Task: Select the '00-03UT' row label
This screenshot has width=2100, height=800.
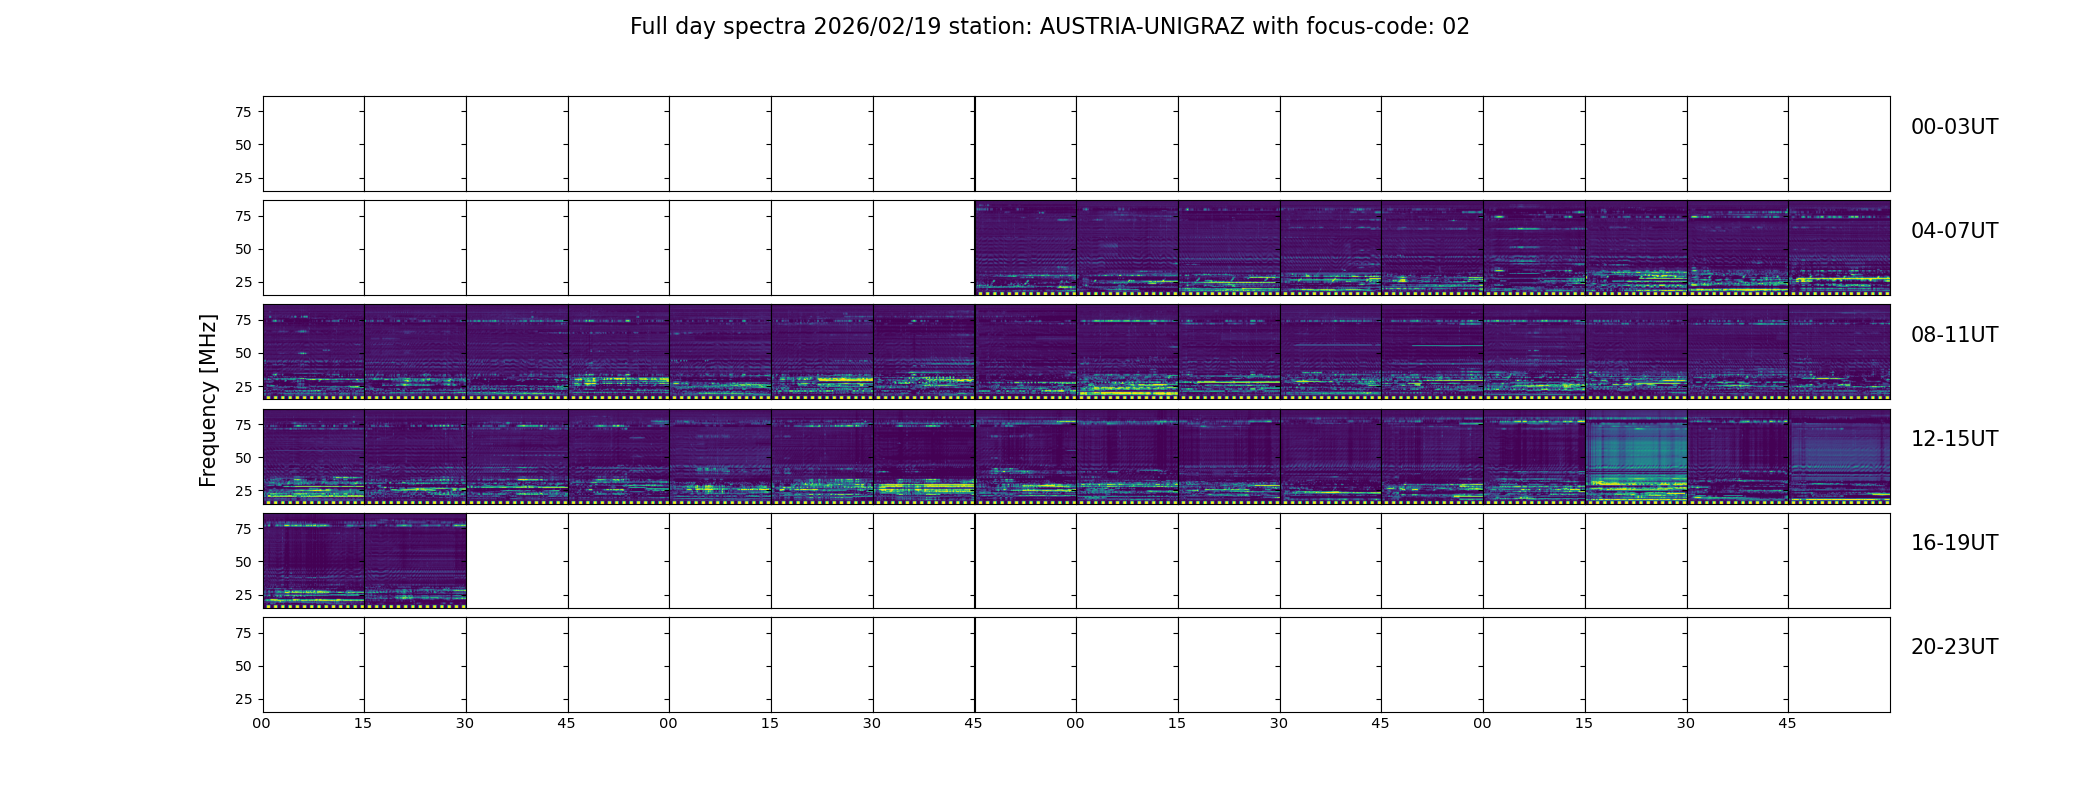Action: click(1954, 127)
